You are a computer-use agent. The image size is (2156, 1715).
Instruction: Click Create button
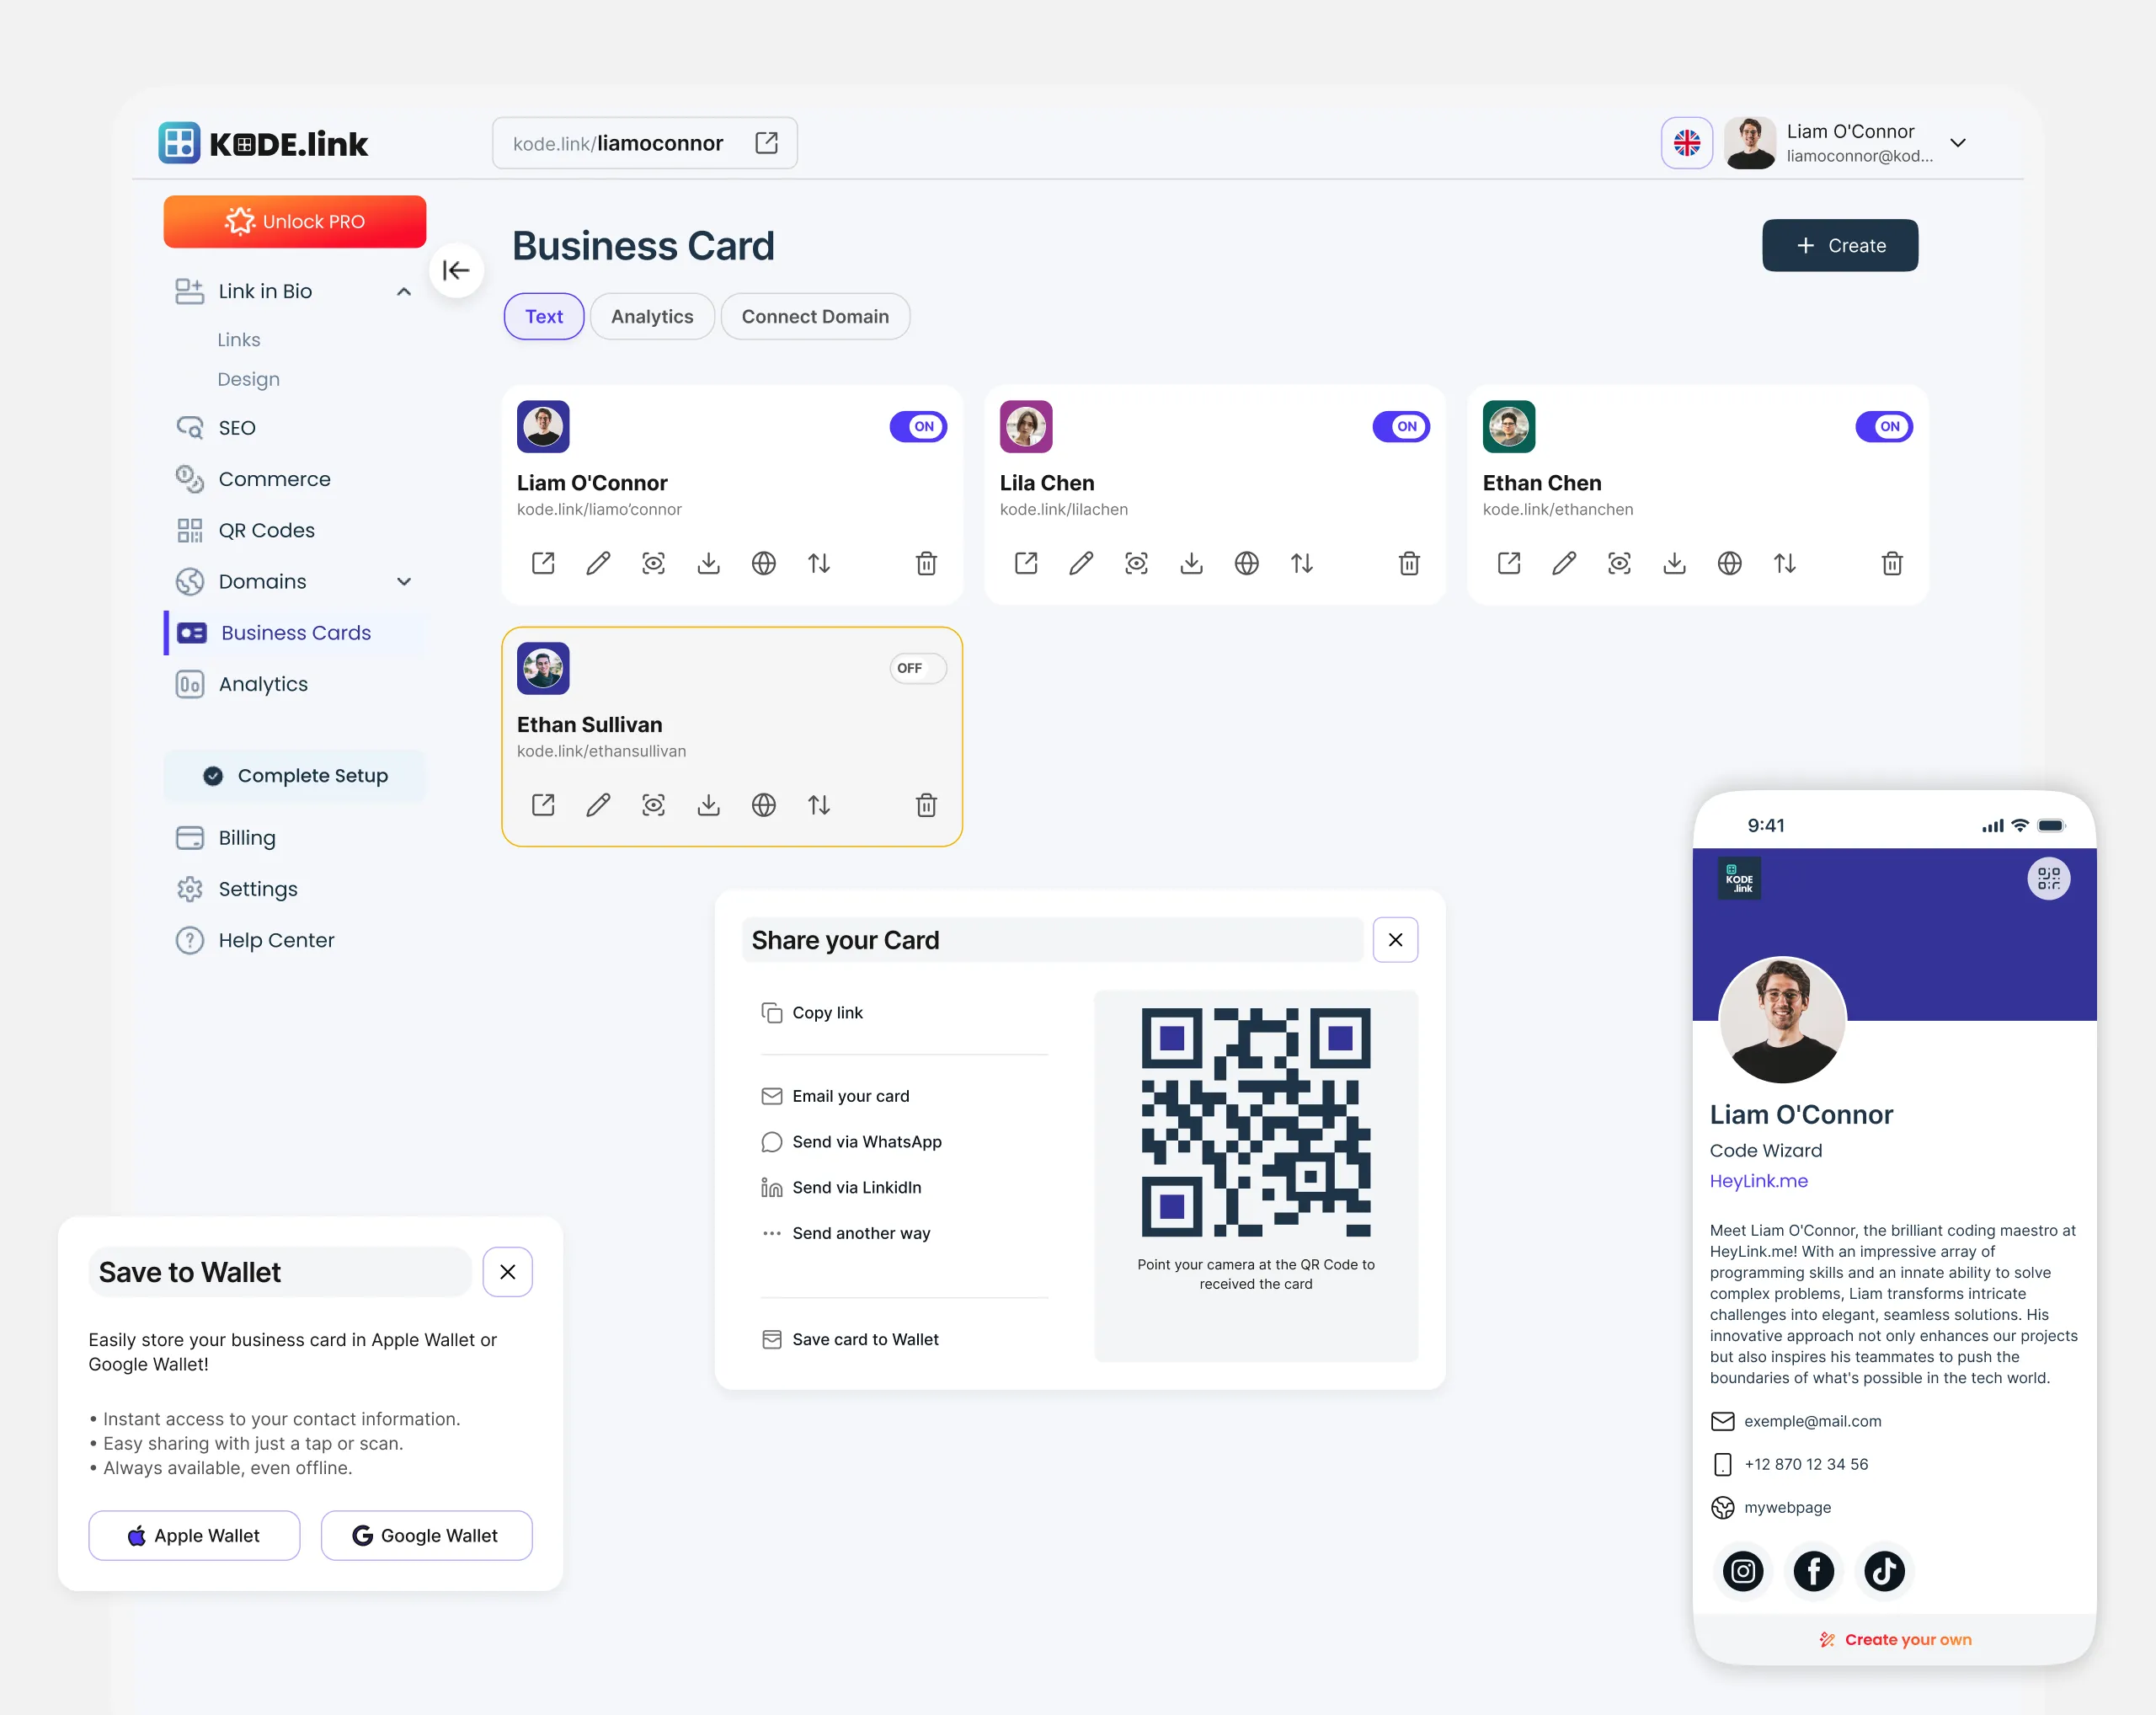(1839, 245)
